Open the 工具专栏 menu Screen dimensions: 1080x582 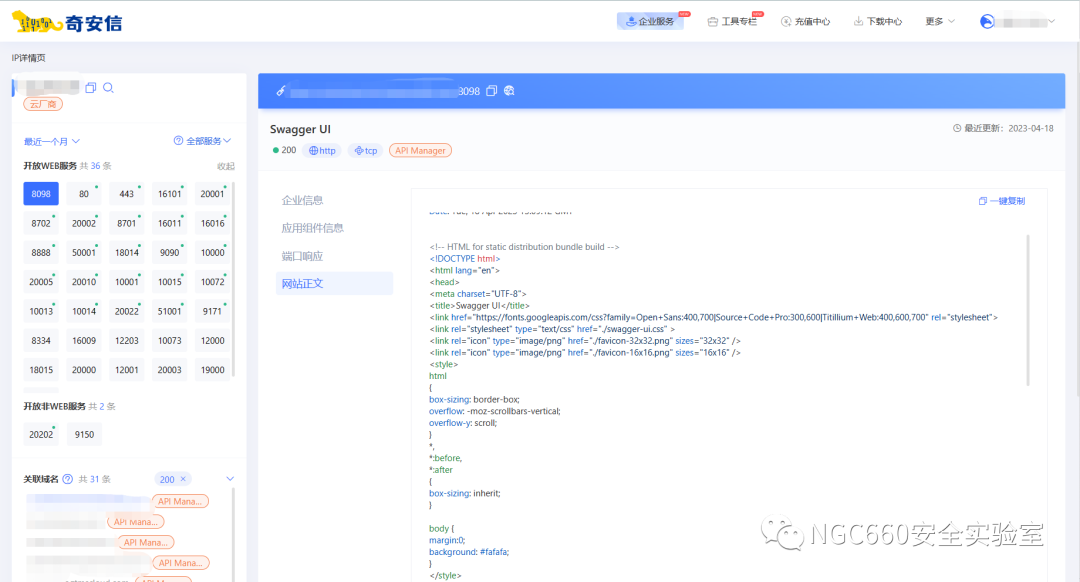[x=732, y=21]
